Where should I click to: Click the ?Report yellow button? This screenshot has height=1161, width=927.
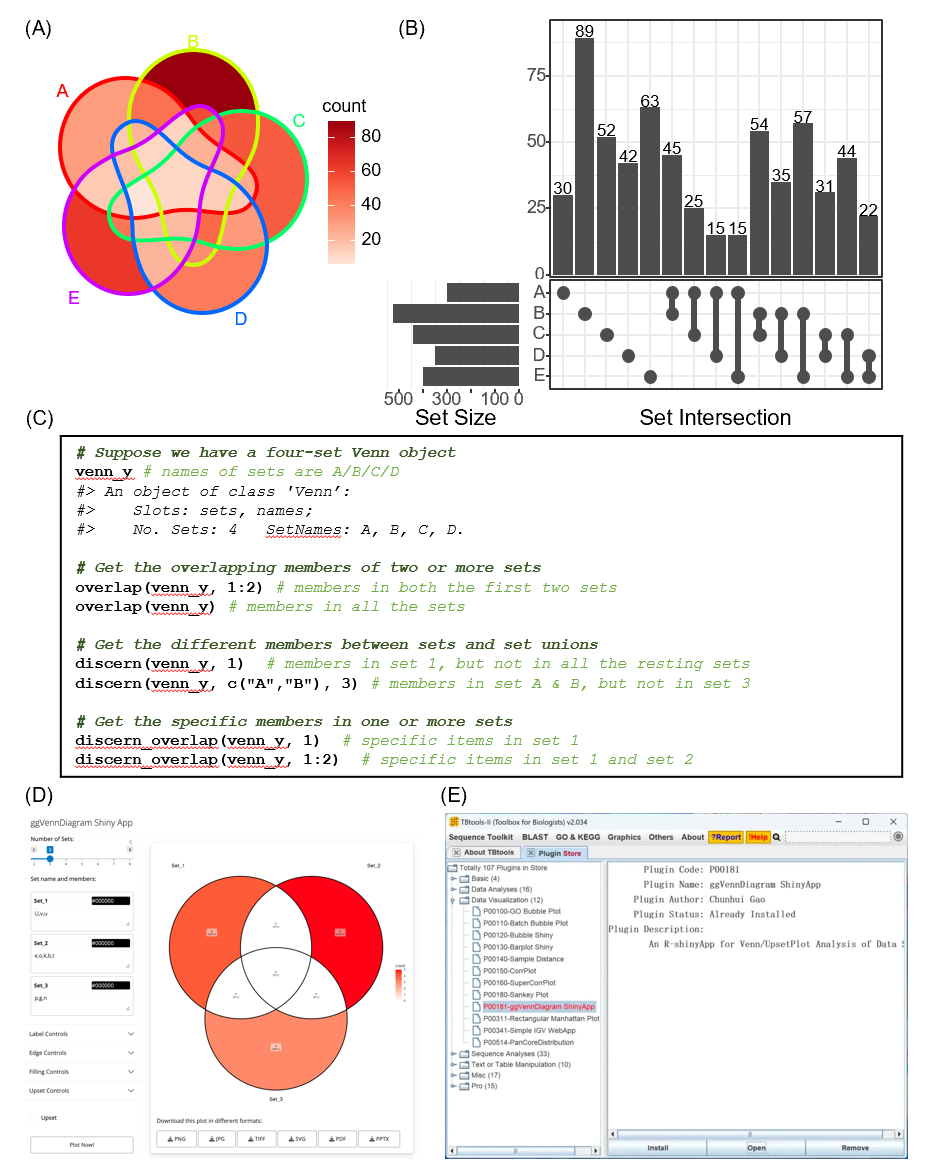[x=726, y=837]
